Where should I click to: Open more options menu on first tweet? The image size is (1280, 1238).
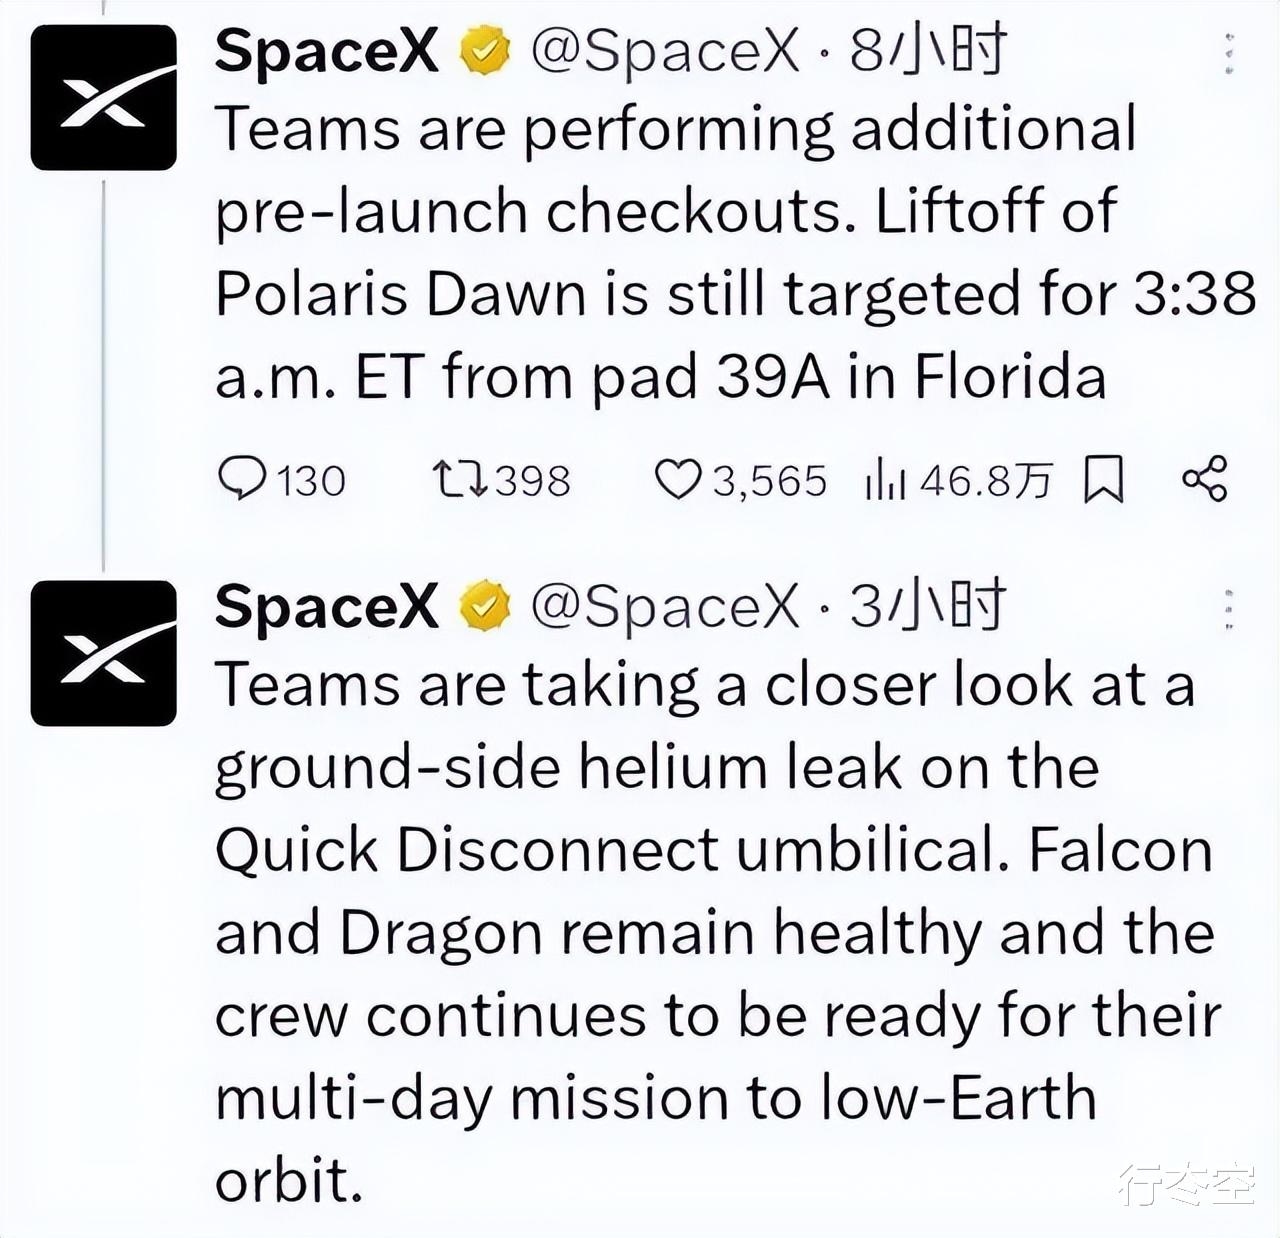point(1230,53)
